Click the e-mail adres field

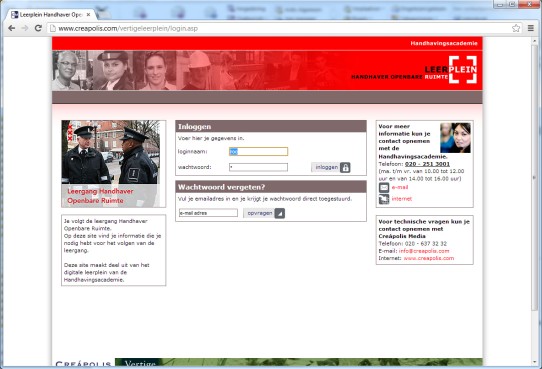(x=208, y=213)
